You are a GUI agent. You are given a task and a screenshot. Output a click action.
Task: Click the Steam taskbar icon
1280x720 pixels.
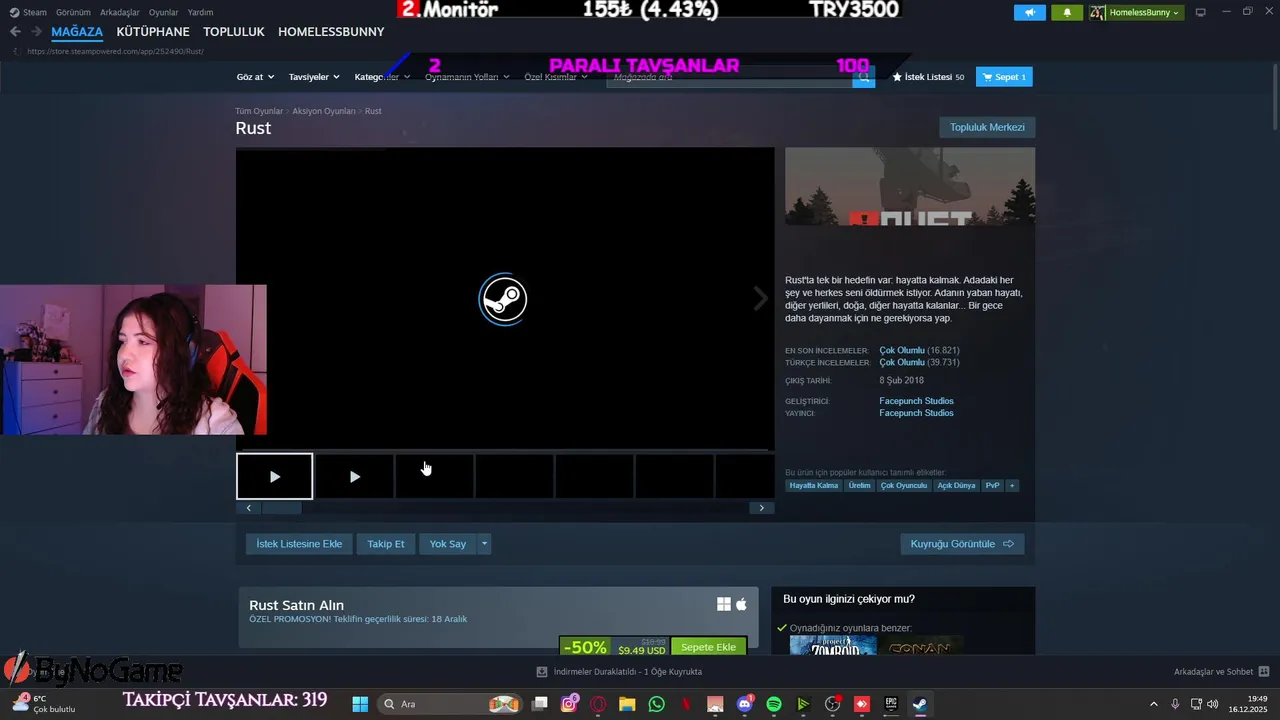click(x=919, y=704)
